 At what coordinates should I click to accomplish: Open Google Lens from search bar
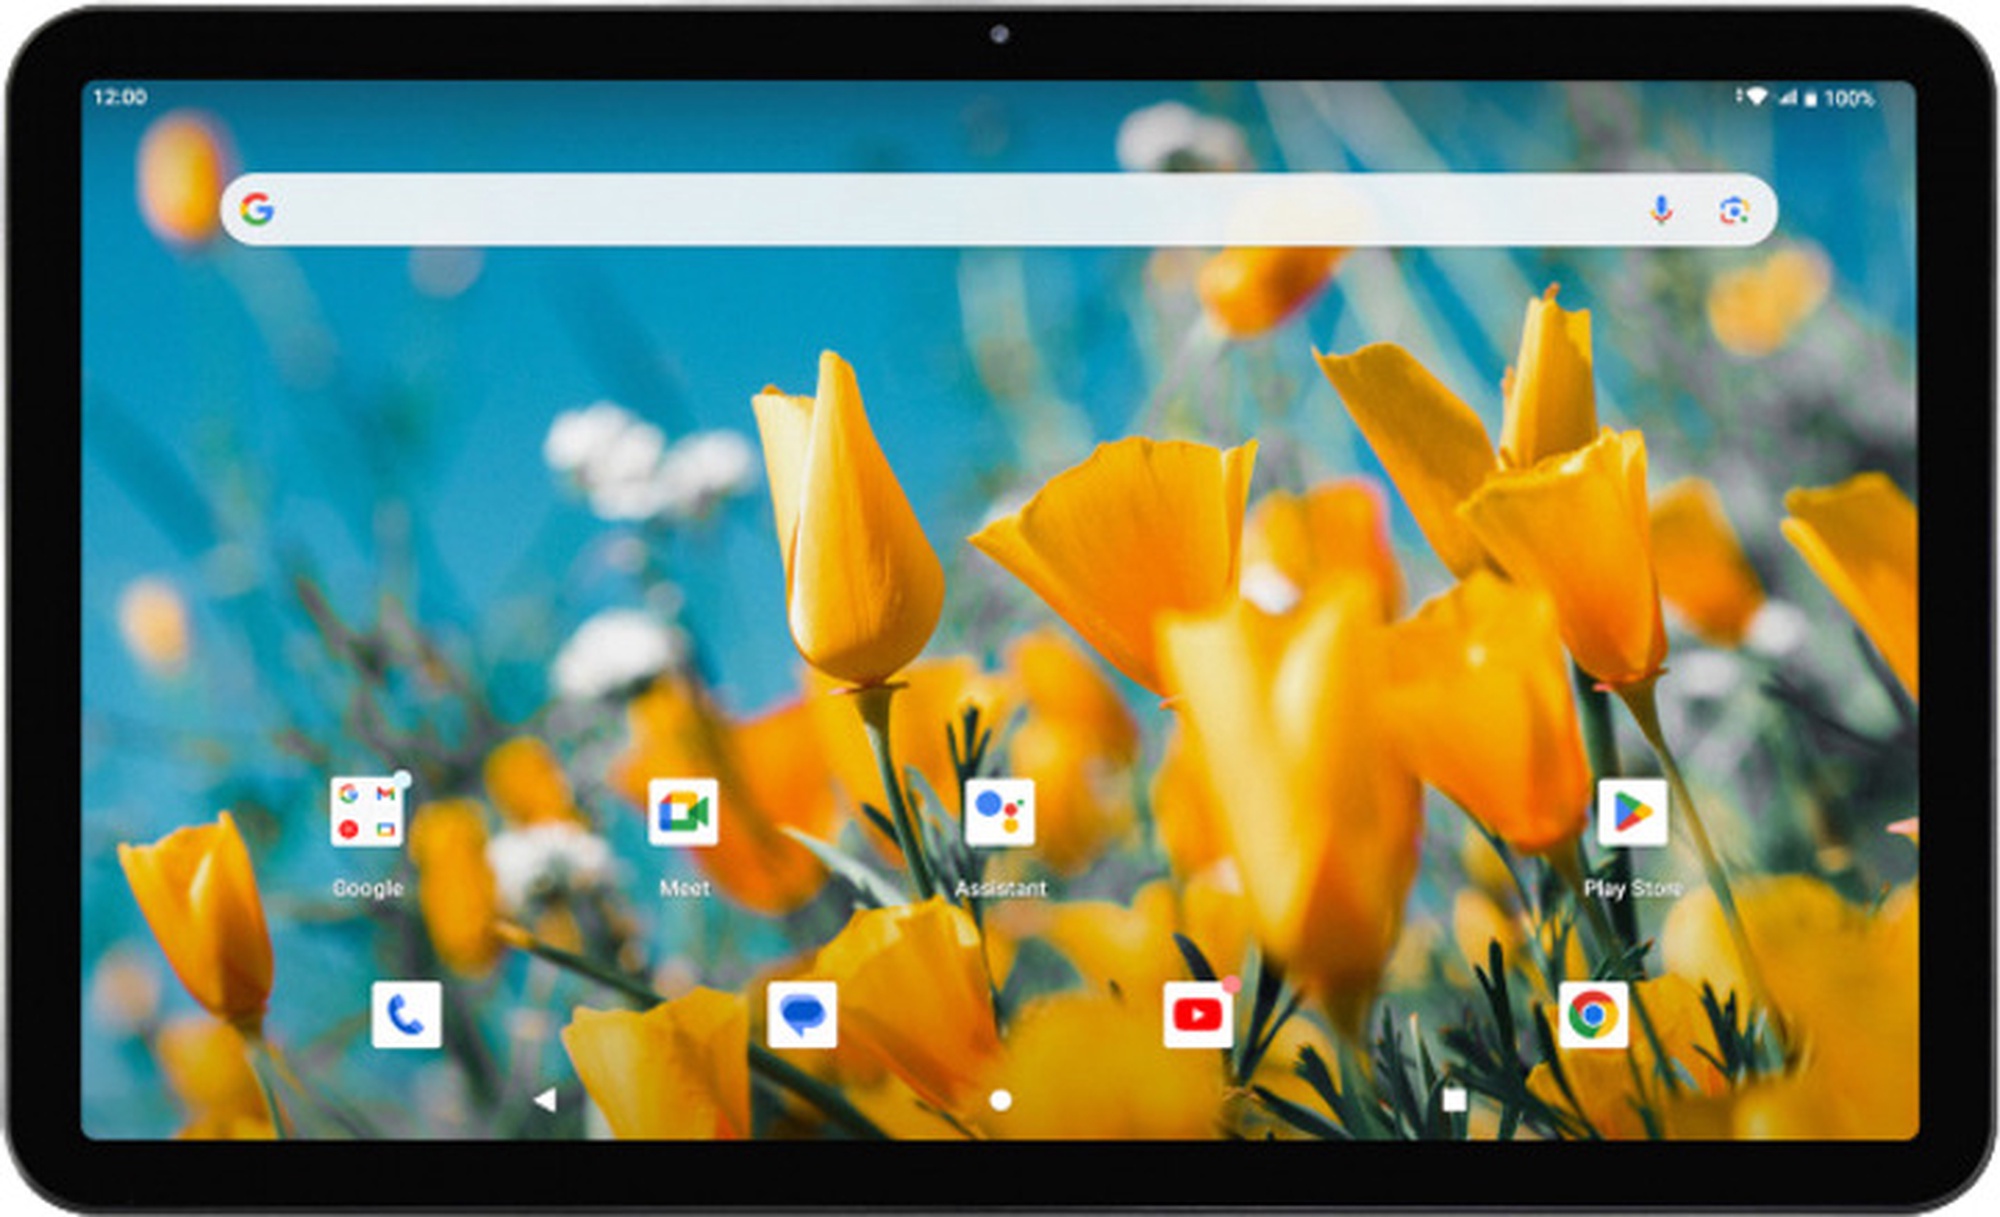[x=1734, y=210]
